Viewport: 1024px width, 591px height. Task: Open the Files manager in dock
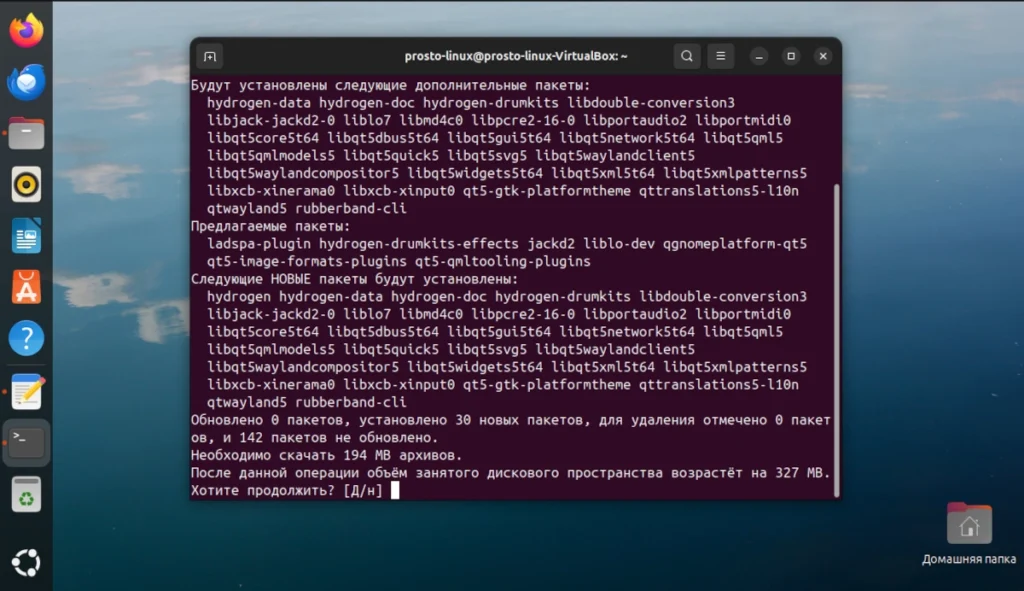pyautogui.click(x=26, y=133)
